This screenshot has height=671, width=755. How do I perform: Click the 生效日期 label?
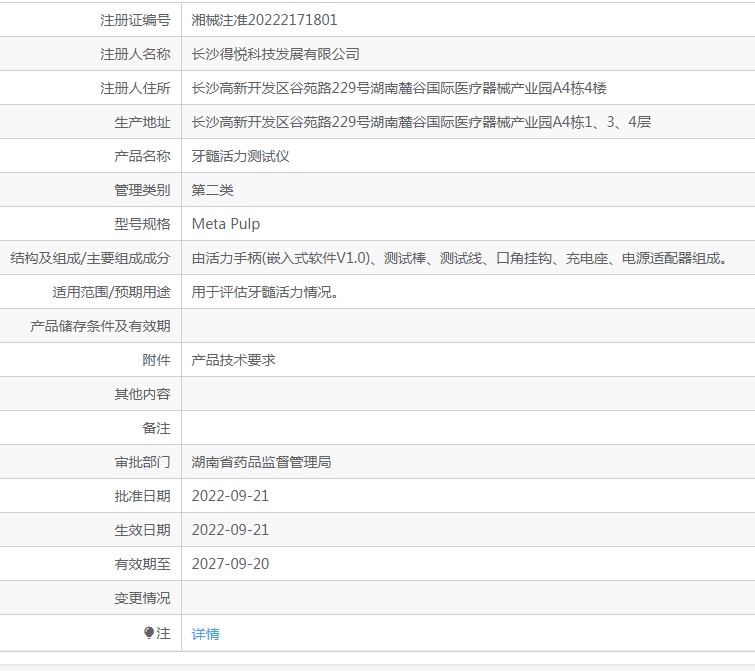coord(143,530)
